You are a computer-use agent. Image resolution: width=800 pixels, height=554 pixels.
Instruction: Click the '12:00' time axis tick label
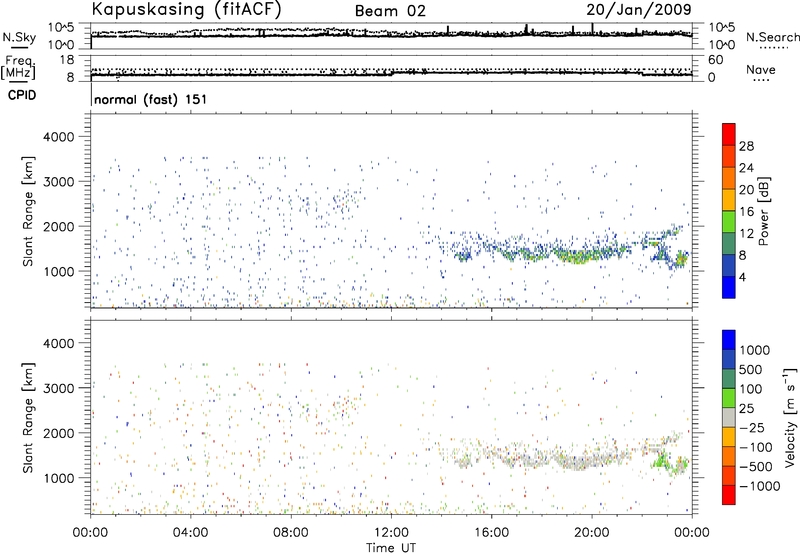[x=391, y=533]
